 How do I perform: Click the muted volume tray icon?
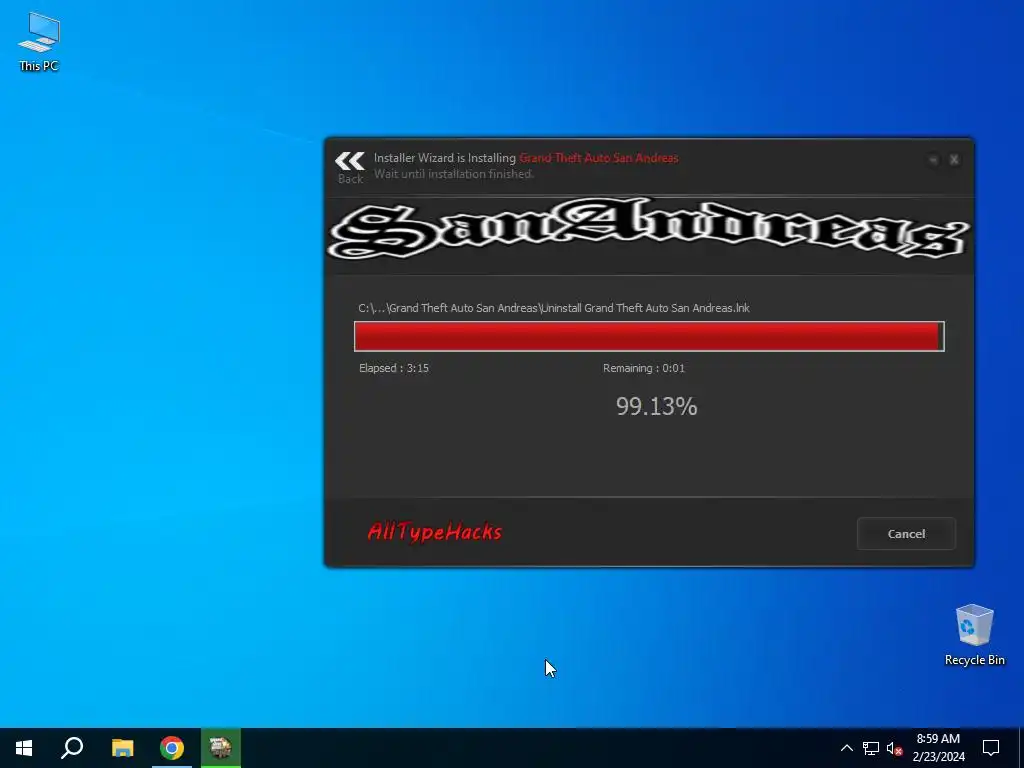(894, 748)
